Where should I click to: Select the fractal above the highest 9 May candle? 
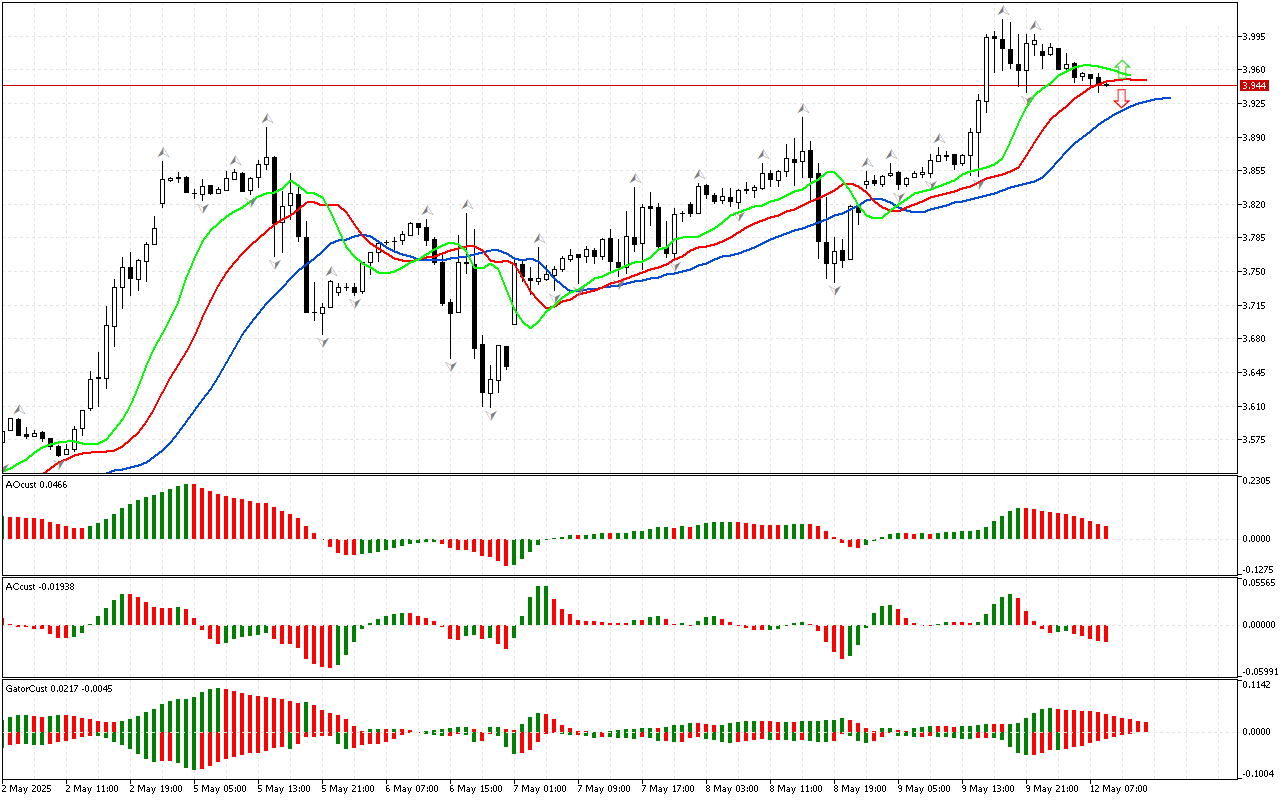coord(1003,11)
